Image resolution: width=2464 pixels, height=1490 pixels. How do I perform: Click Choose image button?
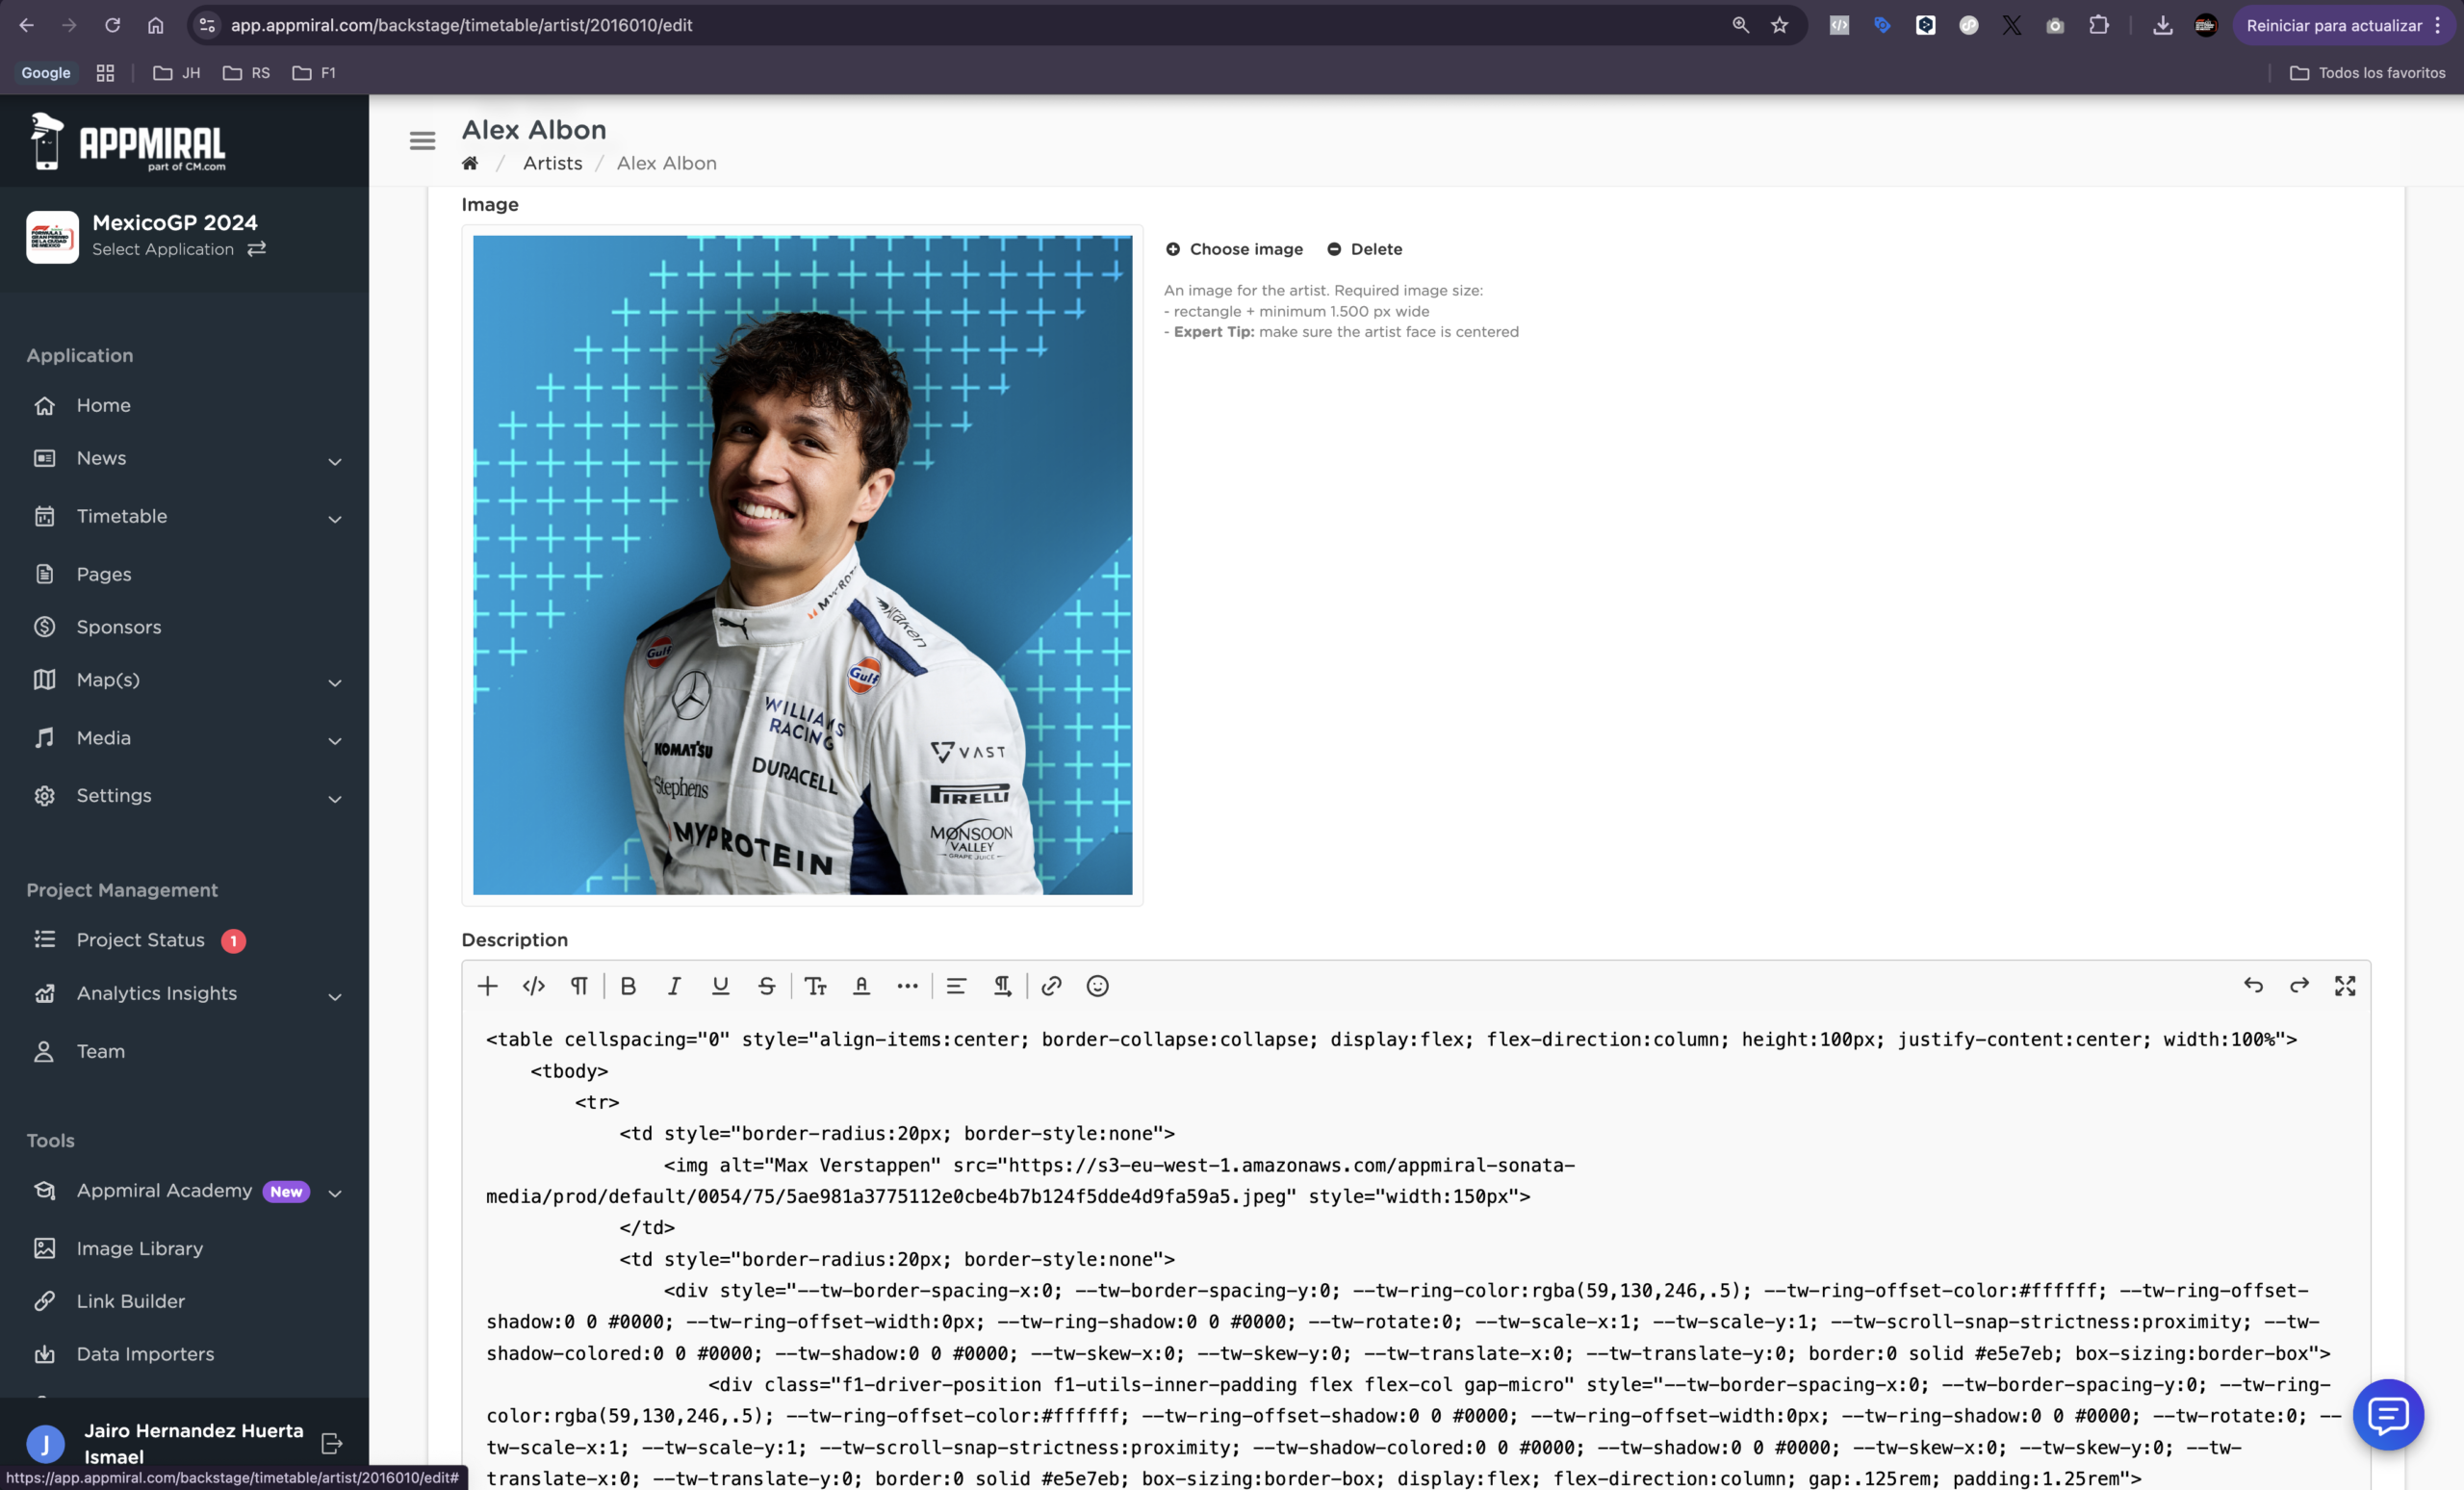(x=1234, y=249)
